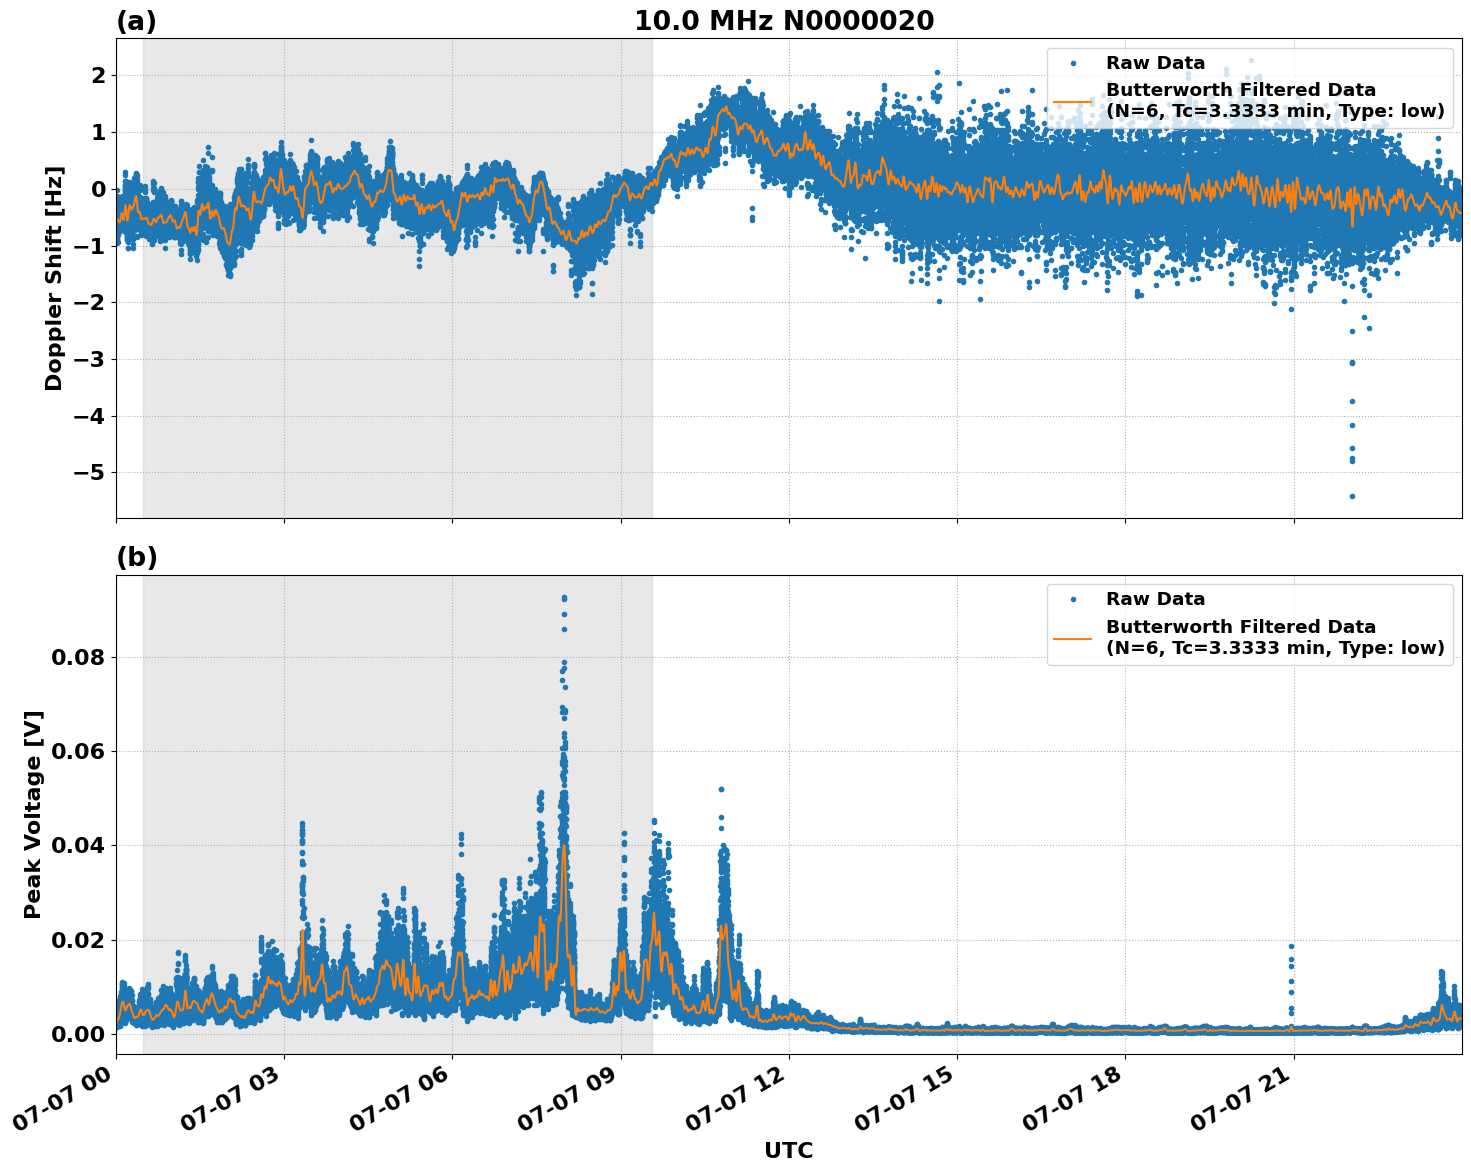This screenshot has height=1172, width=1471.
Task: Click the "2" tick on Doppler axis
Action: (99, 75)
